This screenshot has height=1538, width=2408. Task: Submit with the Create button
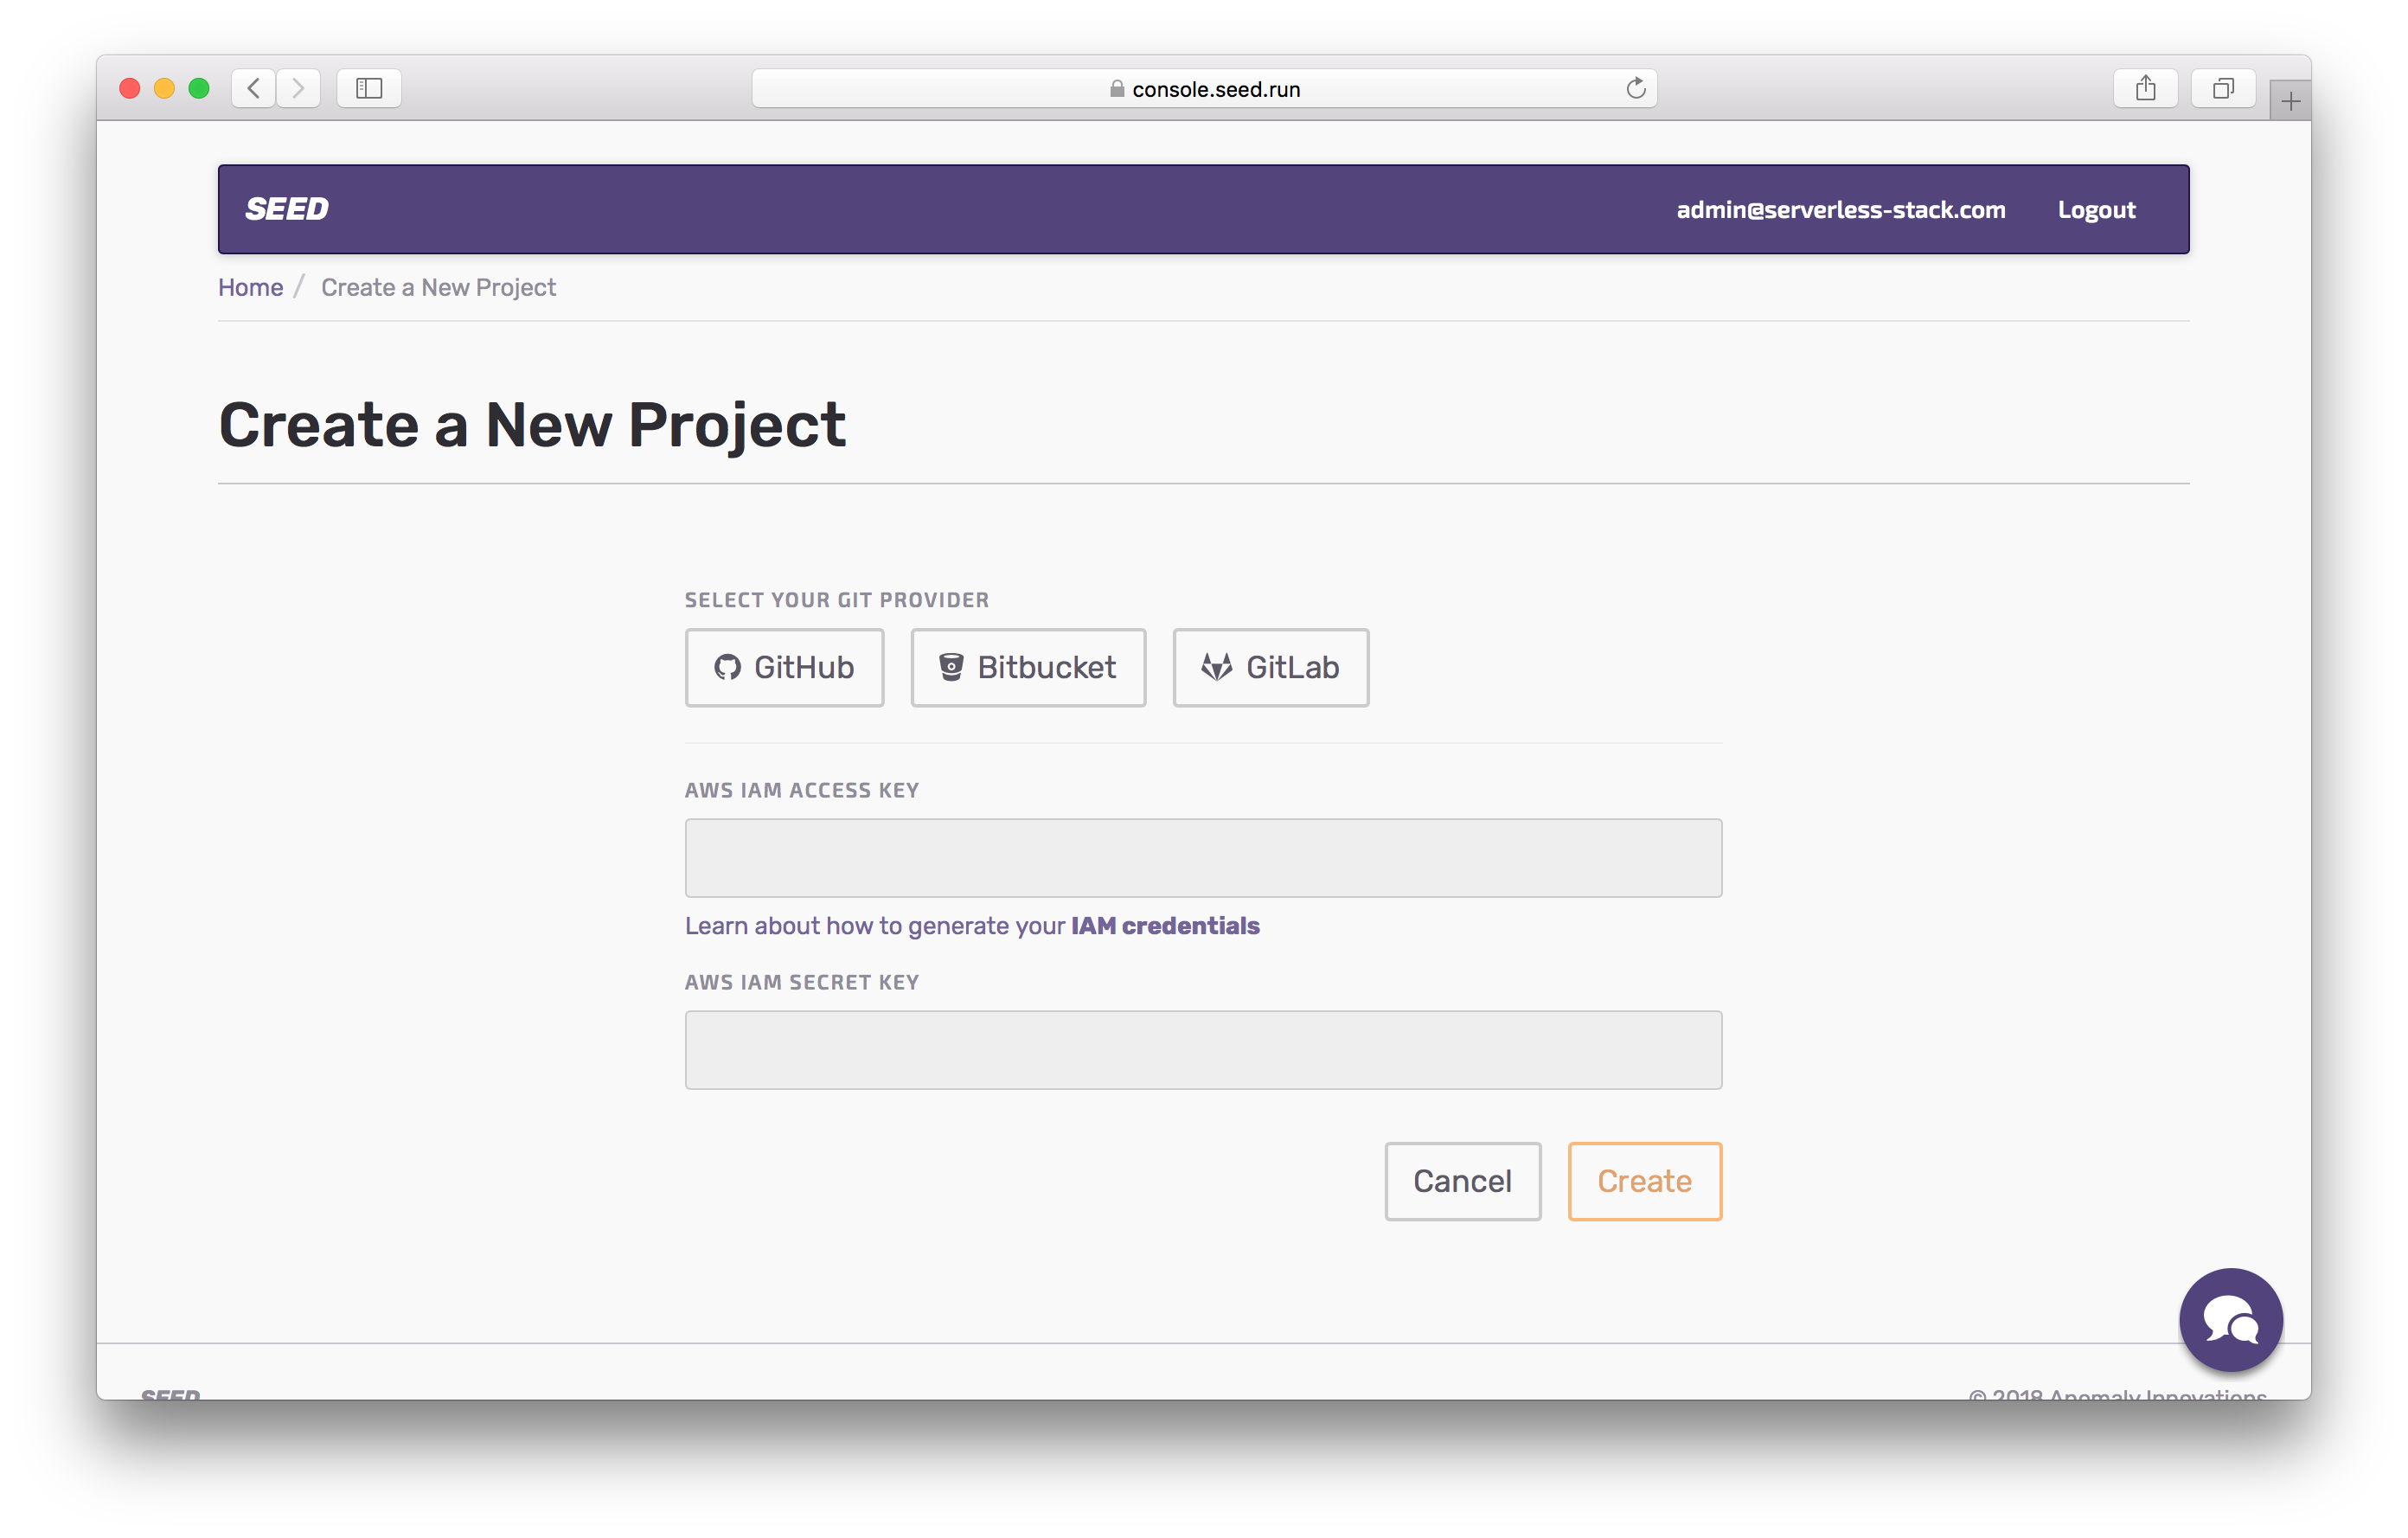pos(1644,1181)
